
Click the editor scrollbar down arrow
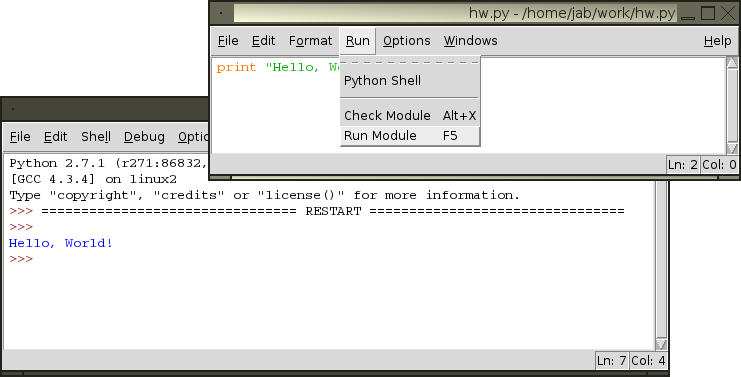[732, 148]
